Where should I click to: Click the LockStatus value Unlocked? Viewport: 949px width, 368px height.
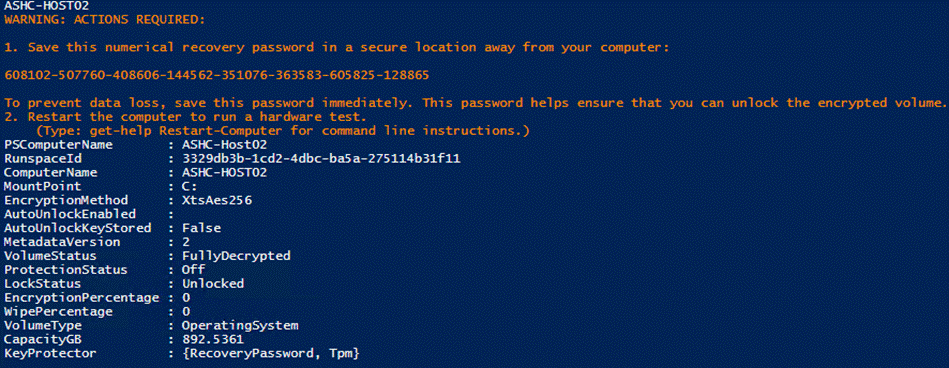214,284
